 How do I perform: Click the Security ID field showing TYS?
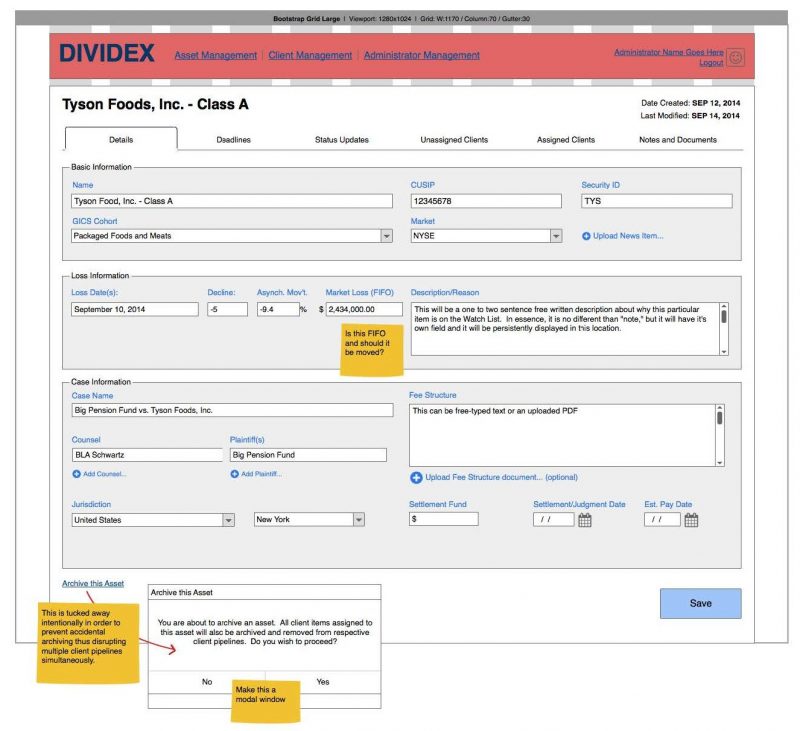pos(657,201)
